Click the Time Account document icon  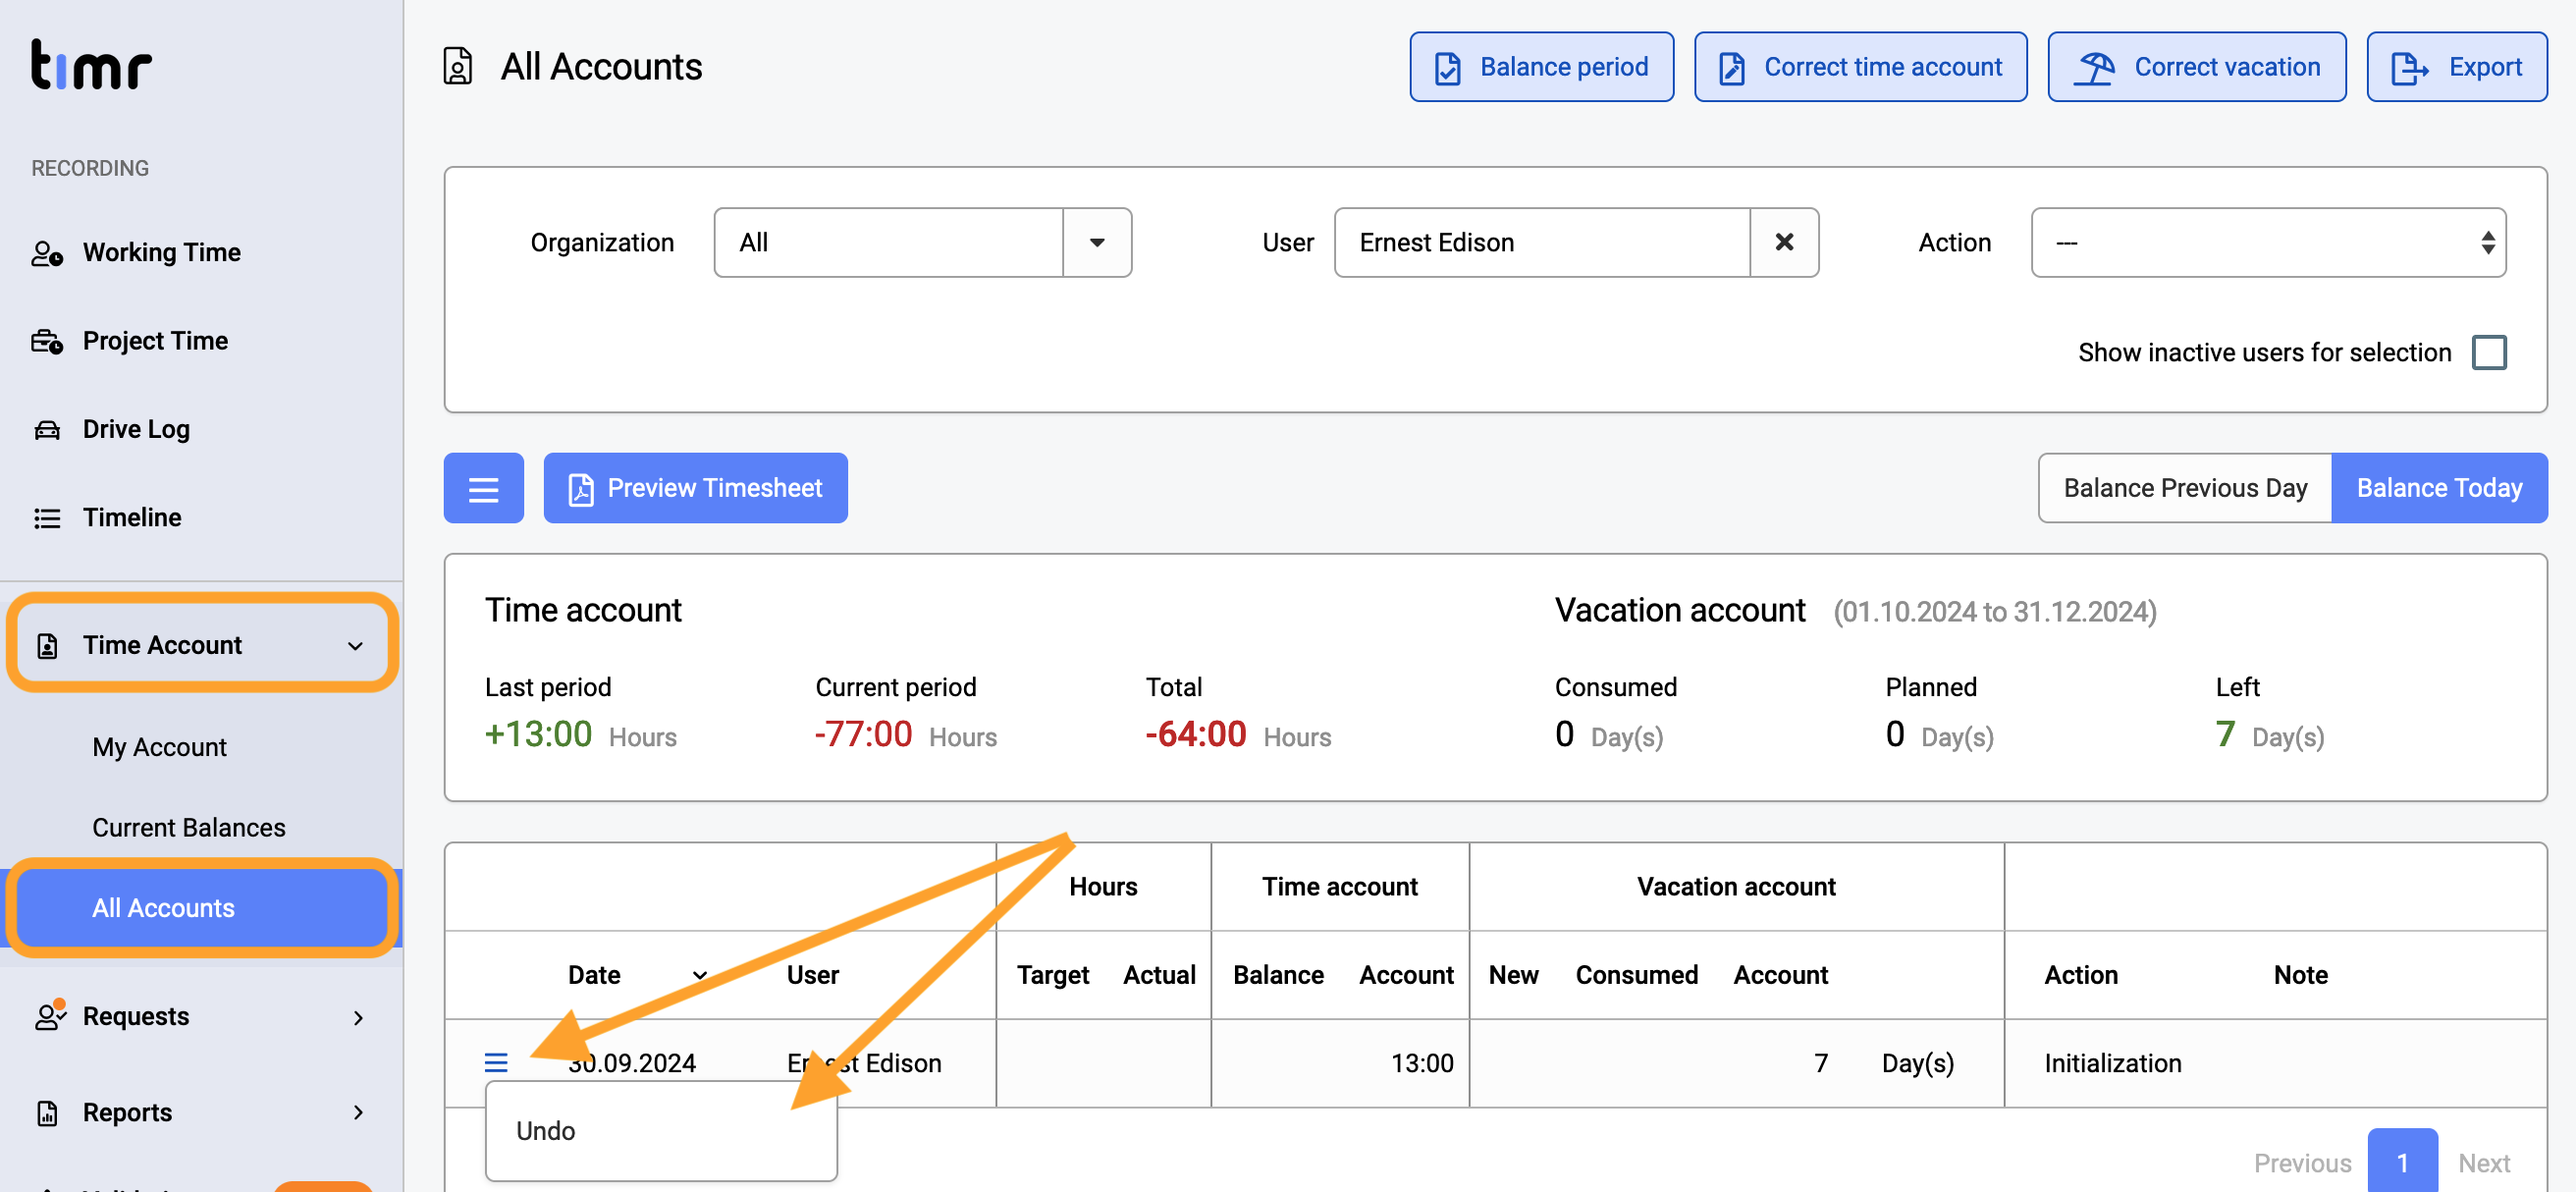[47, 646]
